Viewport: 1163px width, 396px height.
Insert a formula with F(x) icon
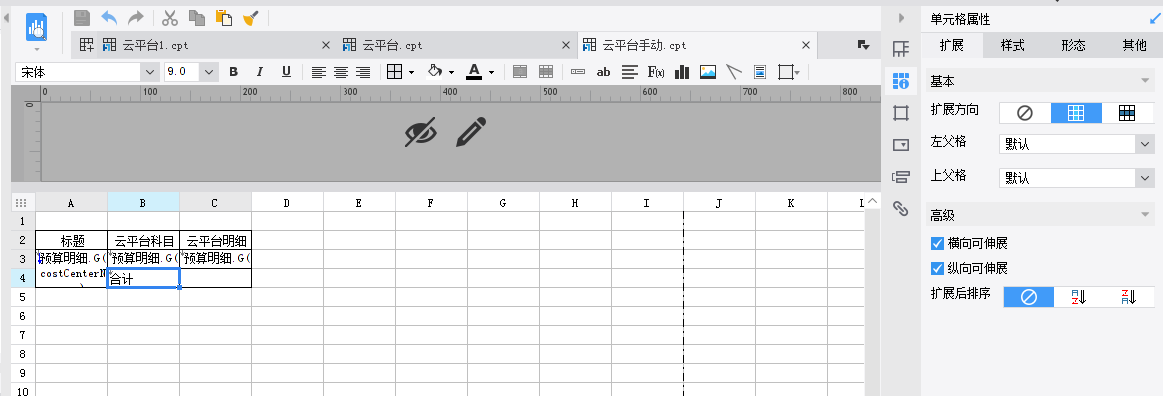(656, 72)
